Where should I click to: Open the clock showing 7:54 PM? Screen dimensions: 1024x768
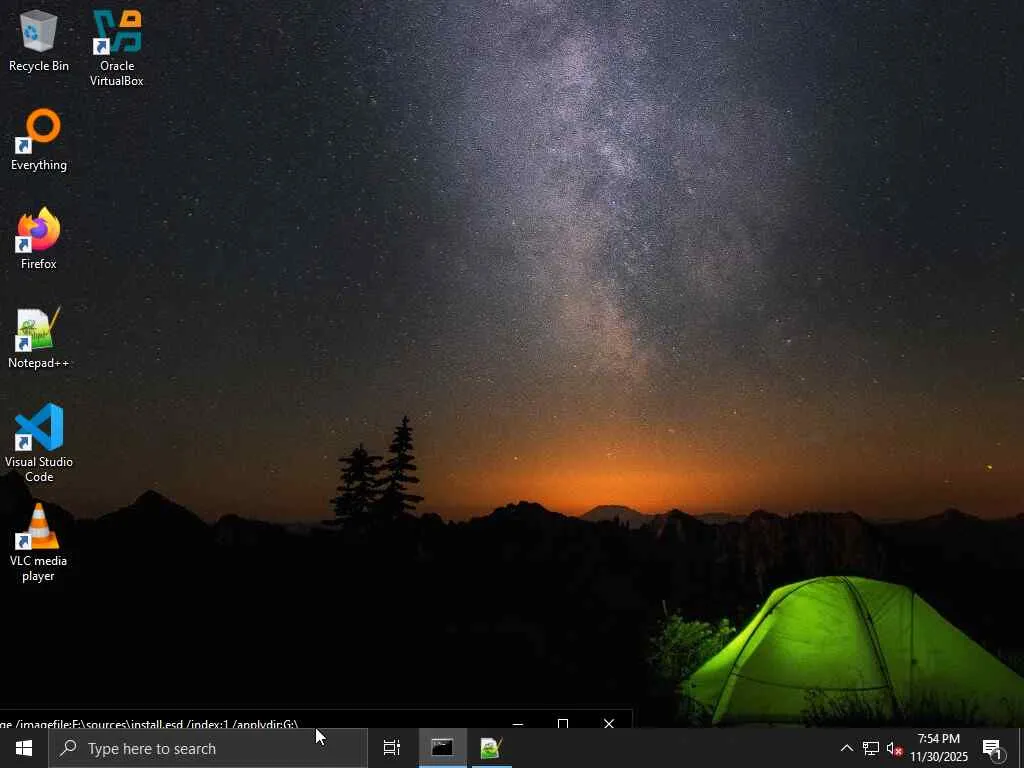pyautogui.click(x=939, y=748)
